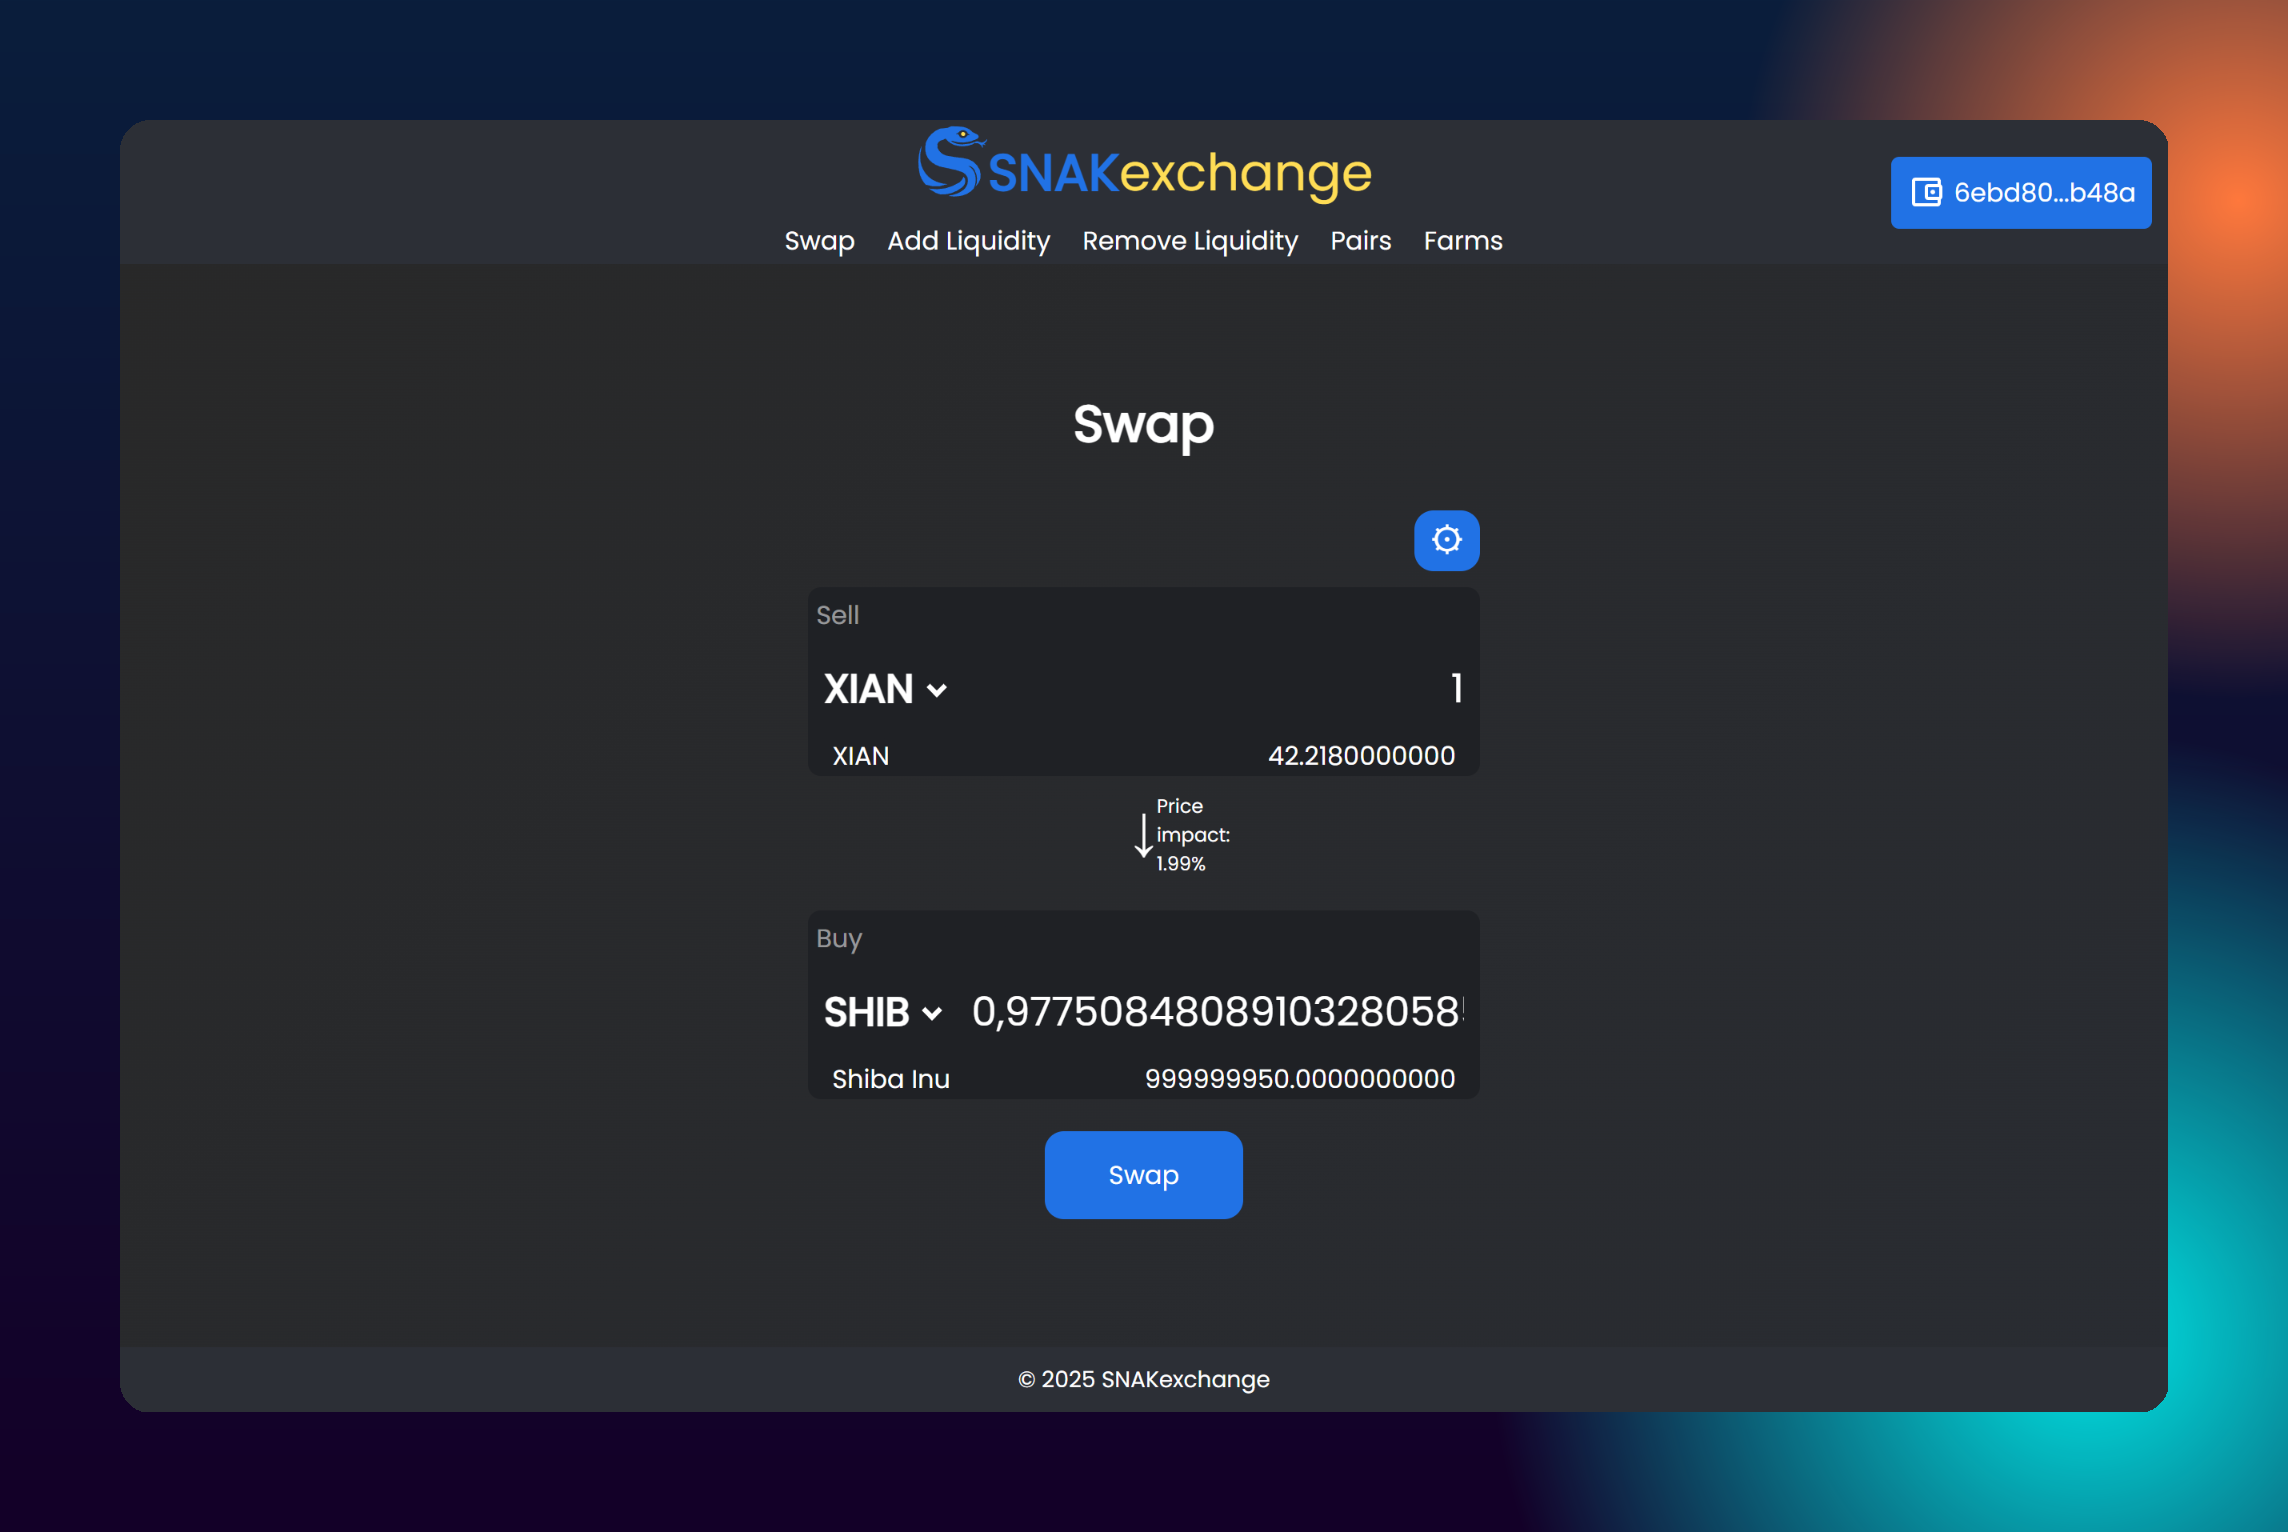Open the Remove Liquidity page
Screen dimensions: 2288x1532
pos(1190,241)
